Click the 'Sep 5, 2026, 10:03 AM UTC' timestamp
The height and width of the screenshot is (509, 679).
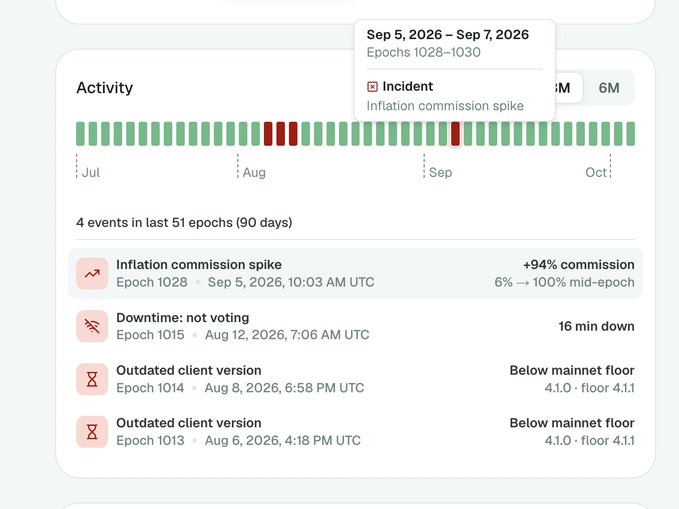291,282
